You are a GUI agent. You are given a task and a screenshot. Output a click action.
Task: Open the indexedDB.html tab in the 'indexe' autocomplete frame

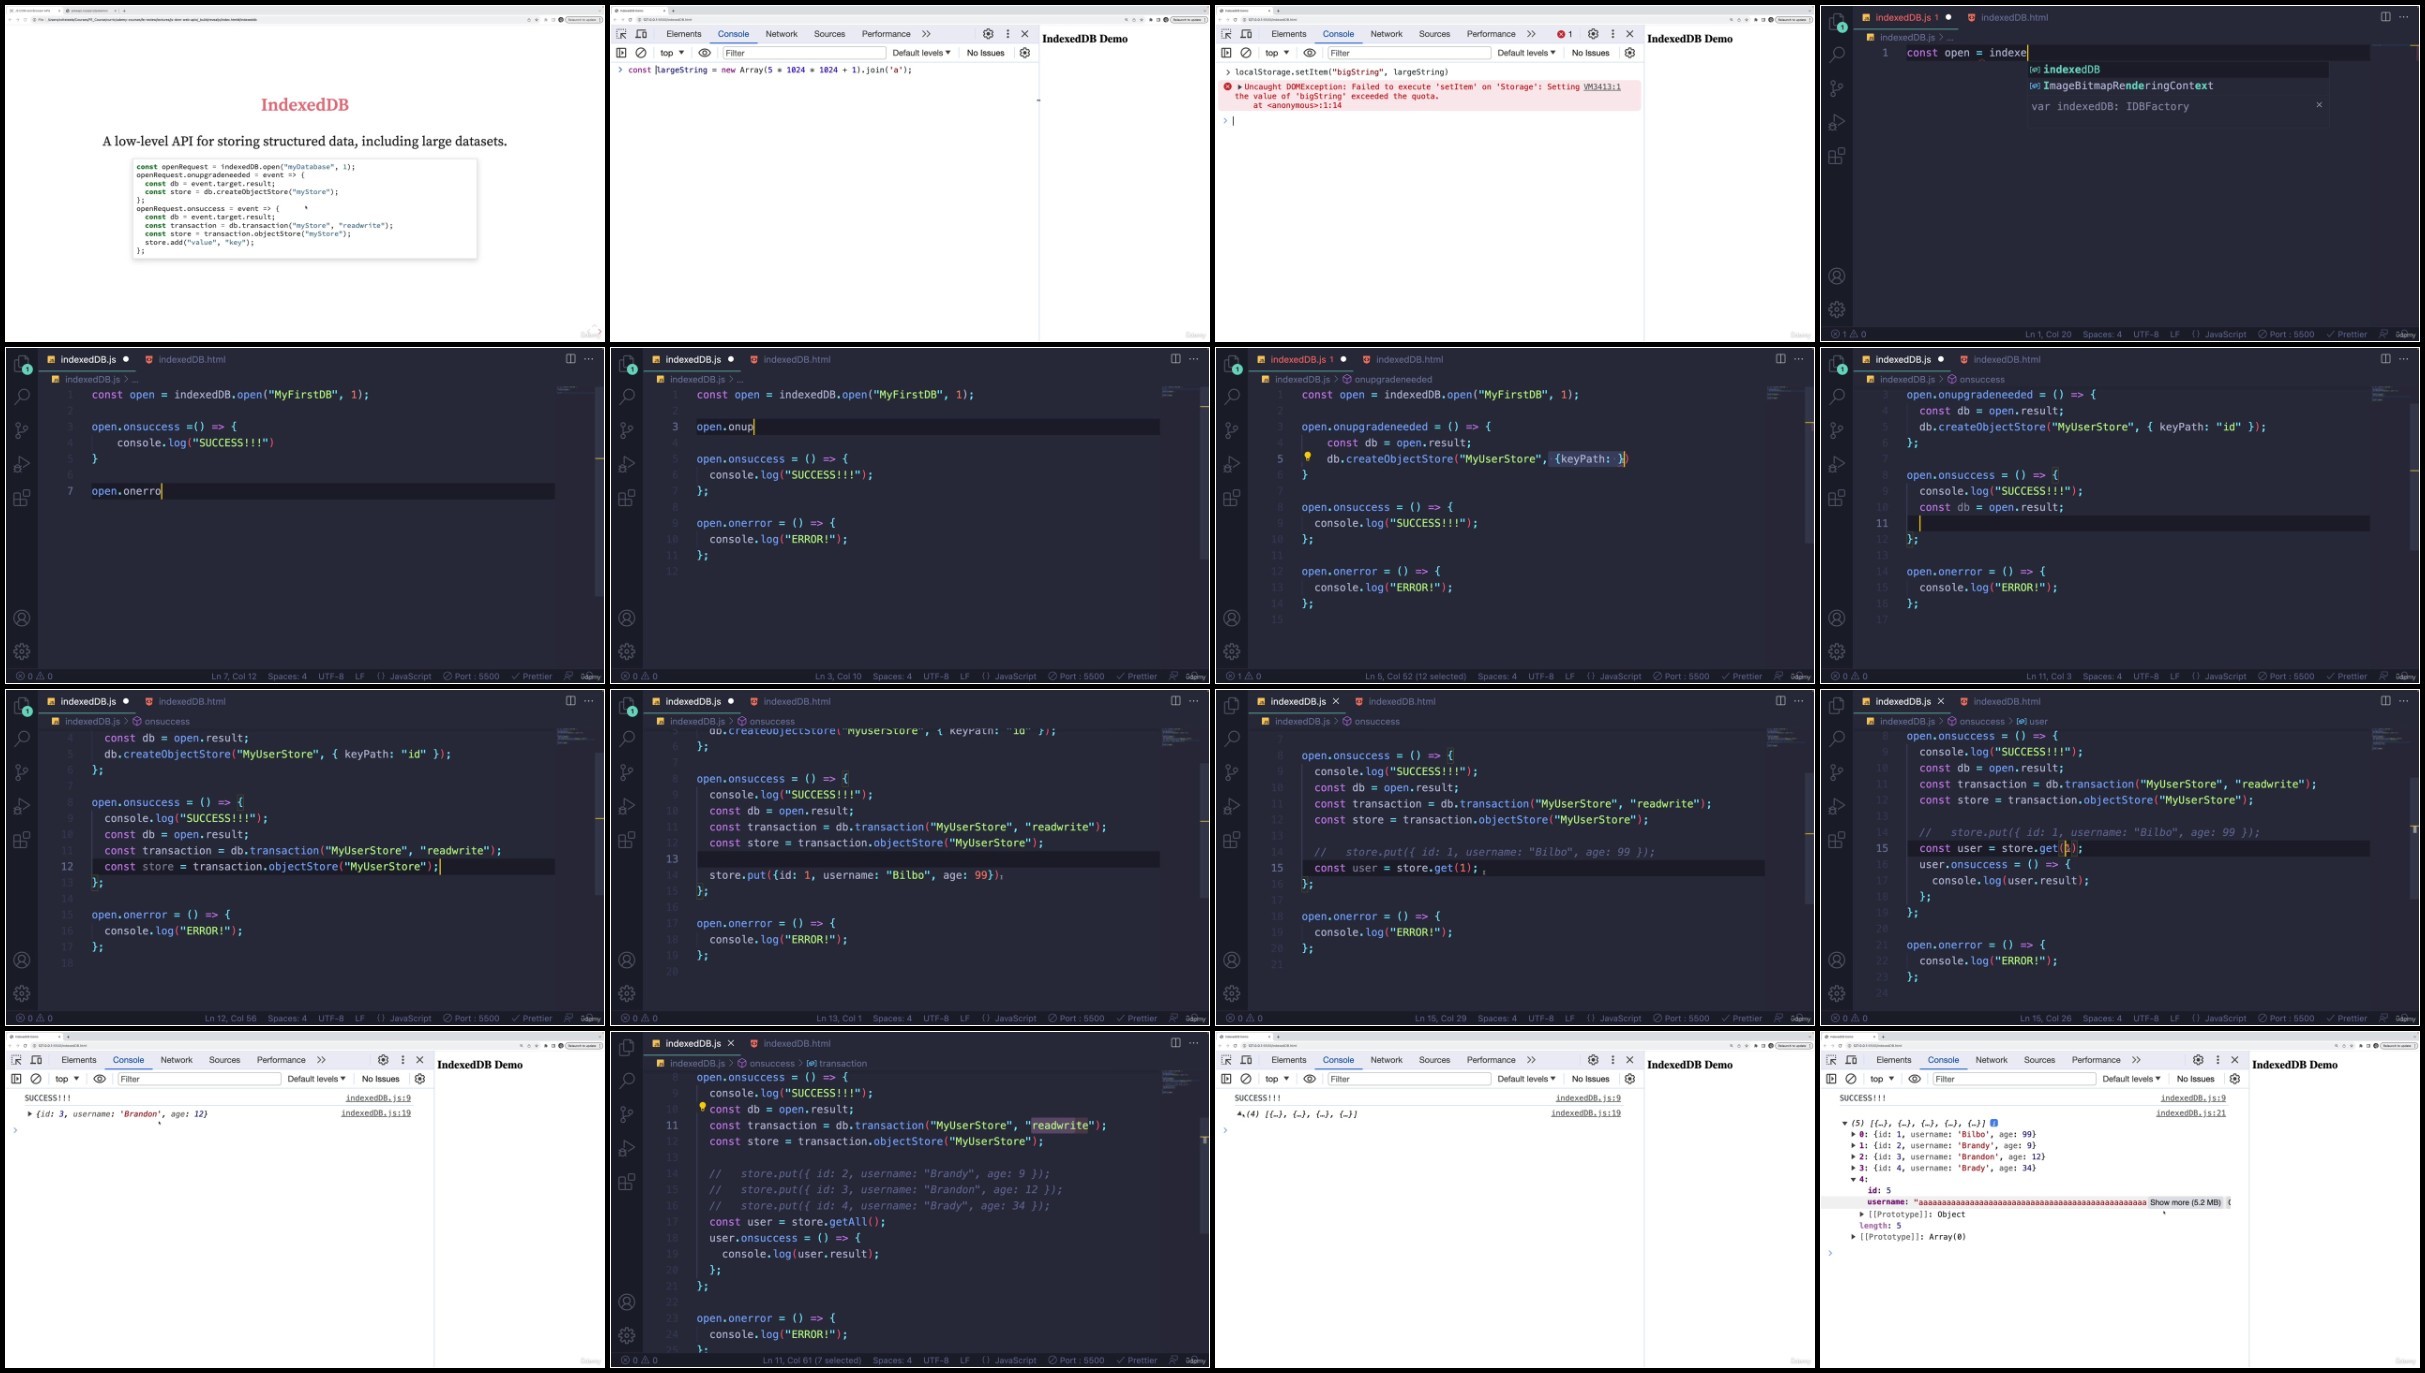2006,17
